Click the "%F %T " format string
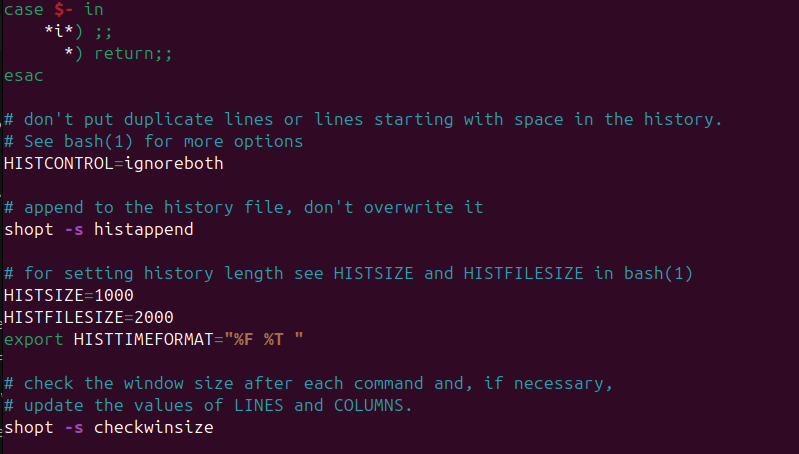This screenshot has height=454, width=799. click(x=263, y=339)
